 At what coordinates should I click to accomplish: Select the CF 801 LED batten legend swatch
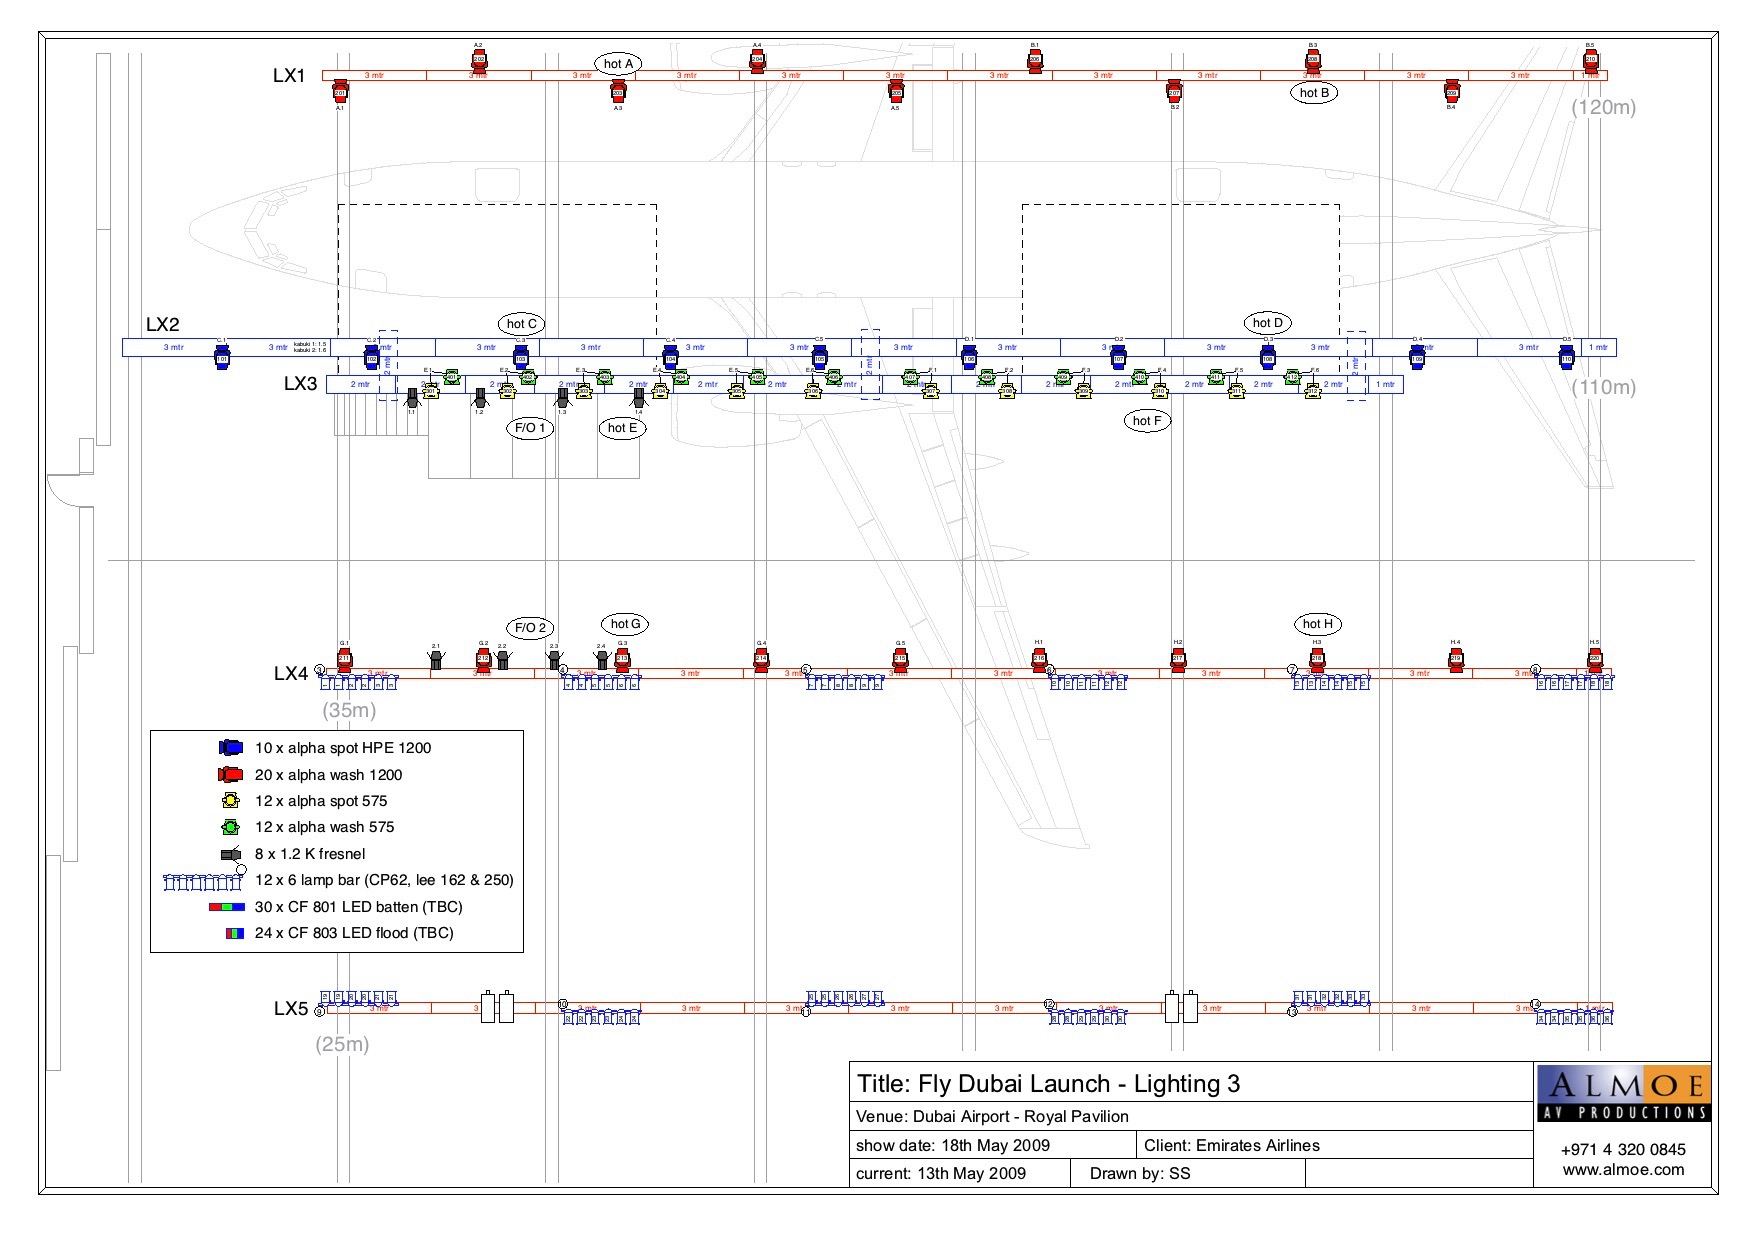coord(226,907)
